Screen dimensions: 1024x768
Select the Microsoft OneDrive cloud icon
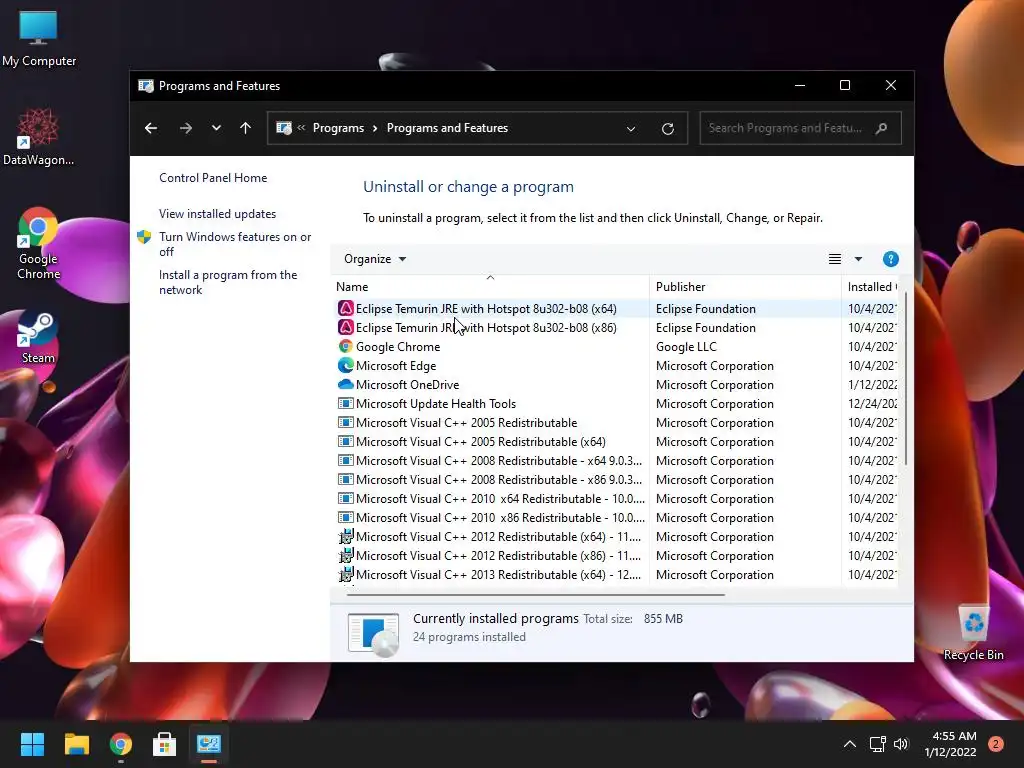pyautogui.click(x=345, y=385)
